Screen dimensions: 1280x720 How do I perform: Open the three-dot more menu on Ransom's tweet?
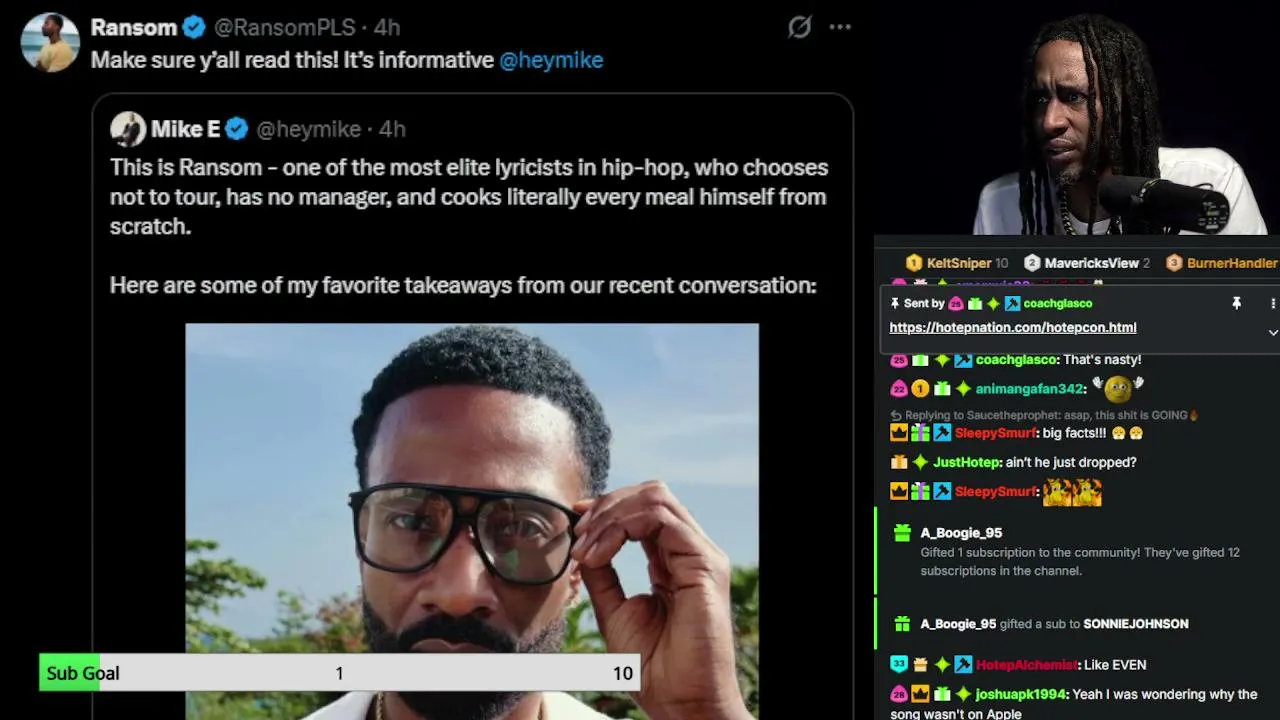click(x=840, y=27)
